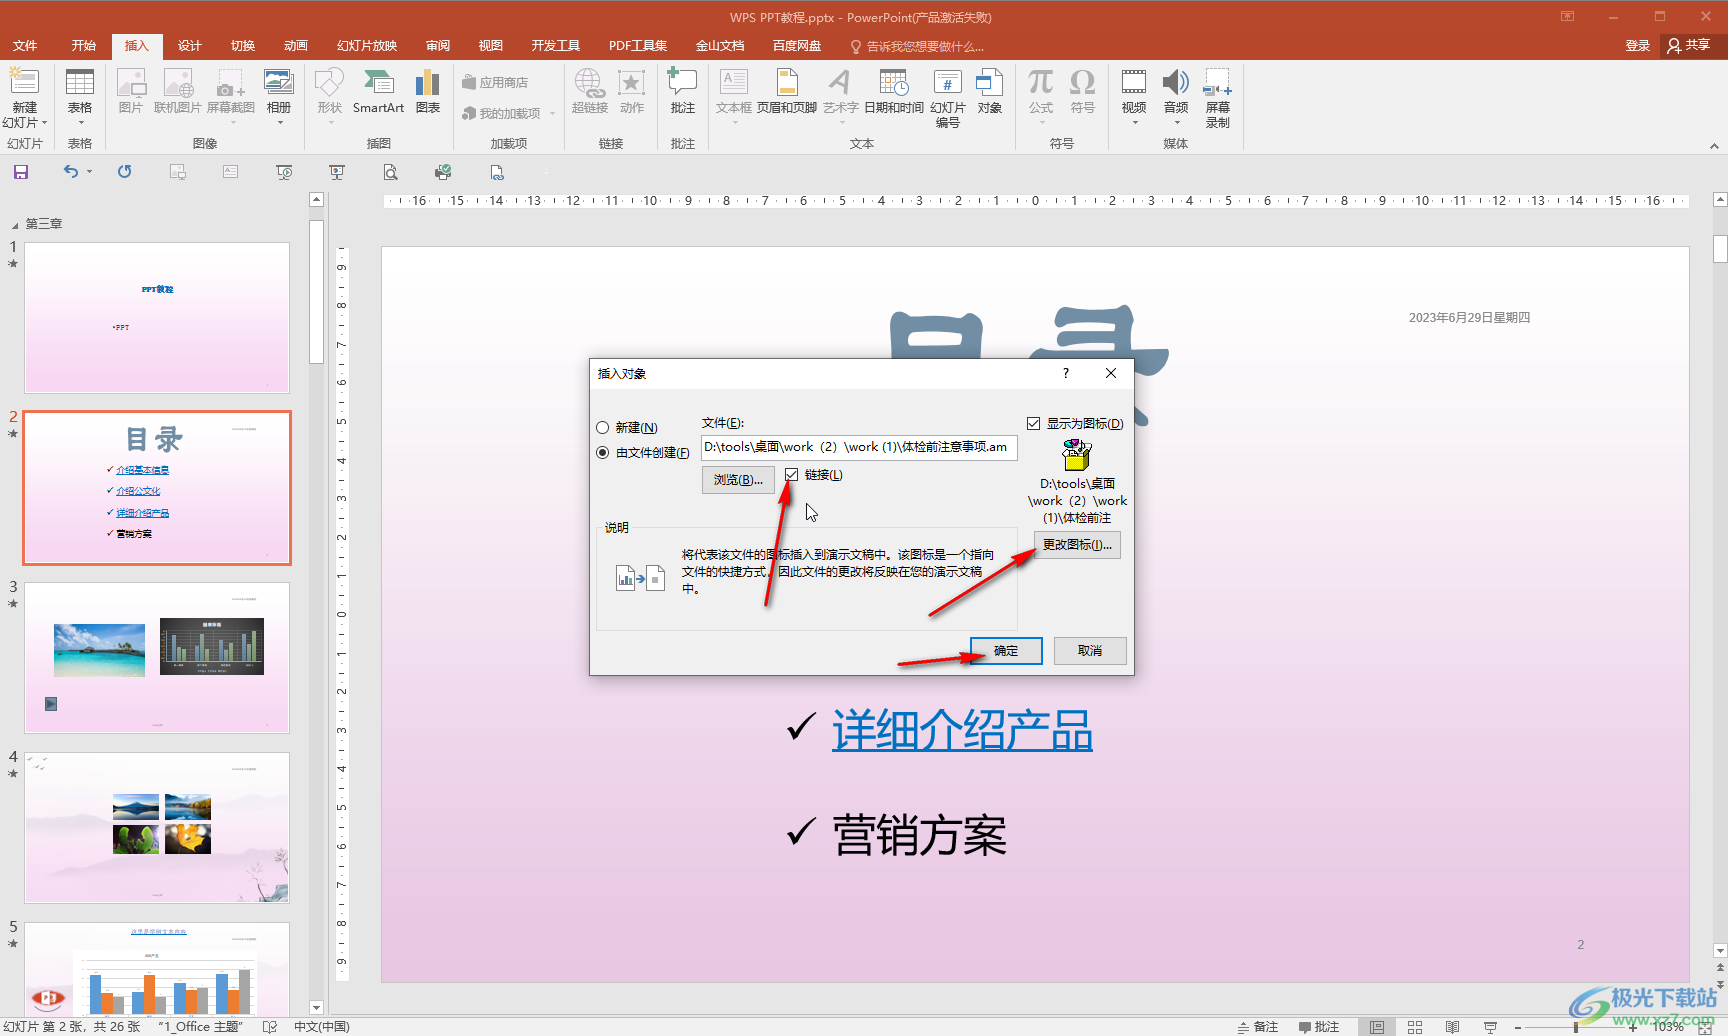The image size is (1728, 1036).
Task: Toggle Comments (批注) pane in status bar
Action: pos(1319,1027)
